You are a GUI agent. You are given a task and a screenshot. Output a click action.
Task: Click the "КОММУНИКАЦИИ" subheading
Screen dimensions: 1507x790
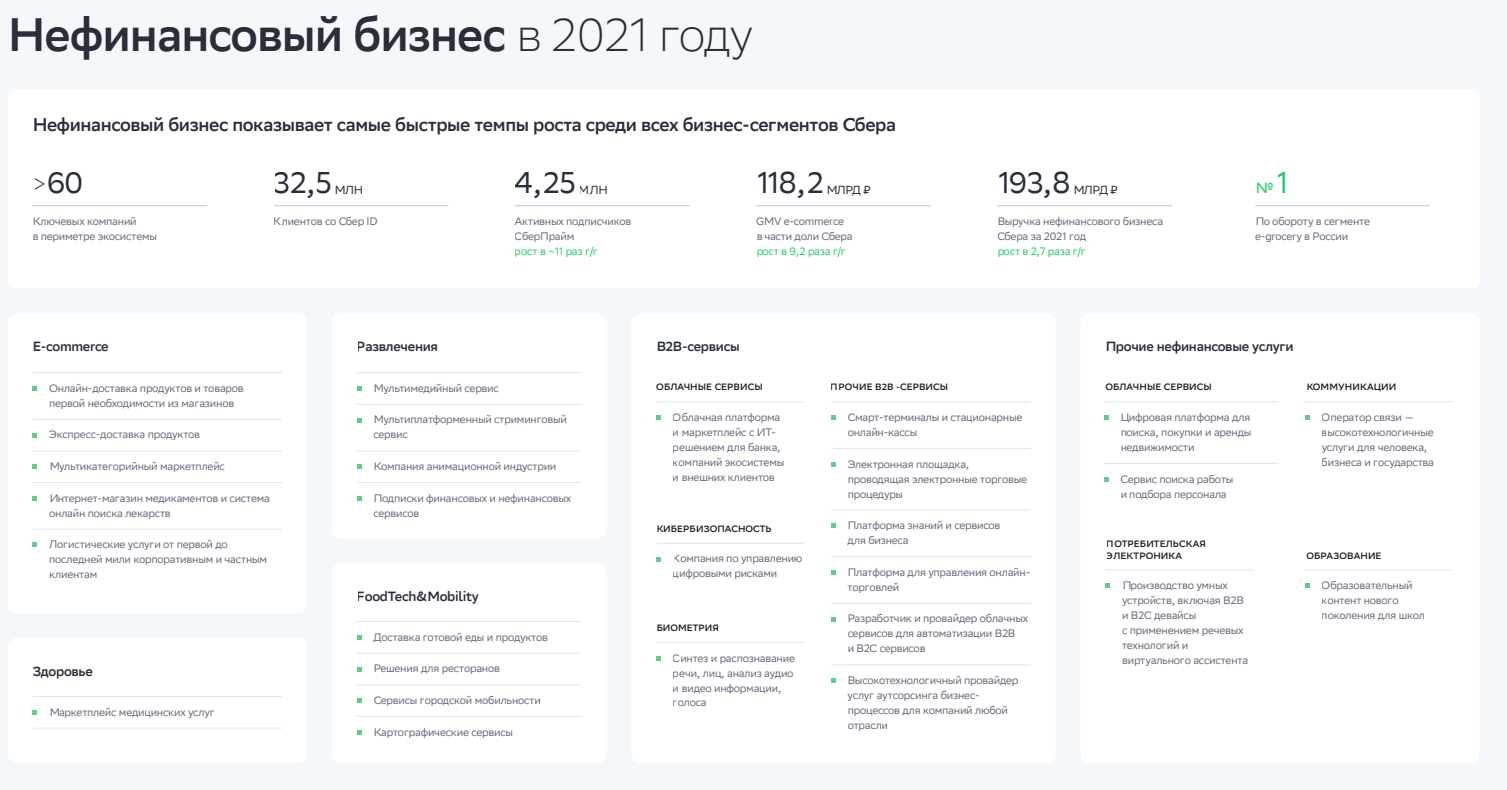(x=1351, y=387)
